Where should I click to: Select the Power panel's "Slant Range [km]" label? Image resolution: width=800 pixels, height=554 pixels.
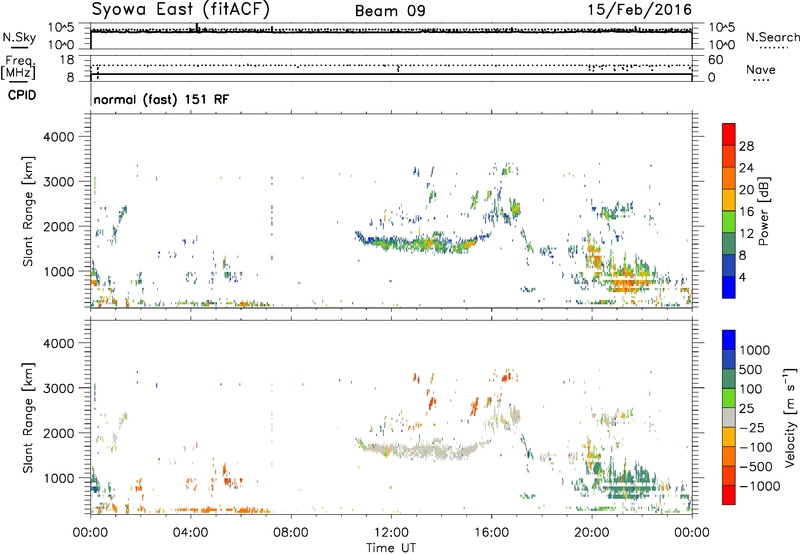tap(28, 211)
